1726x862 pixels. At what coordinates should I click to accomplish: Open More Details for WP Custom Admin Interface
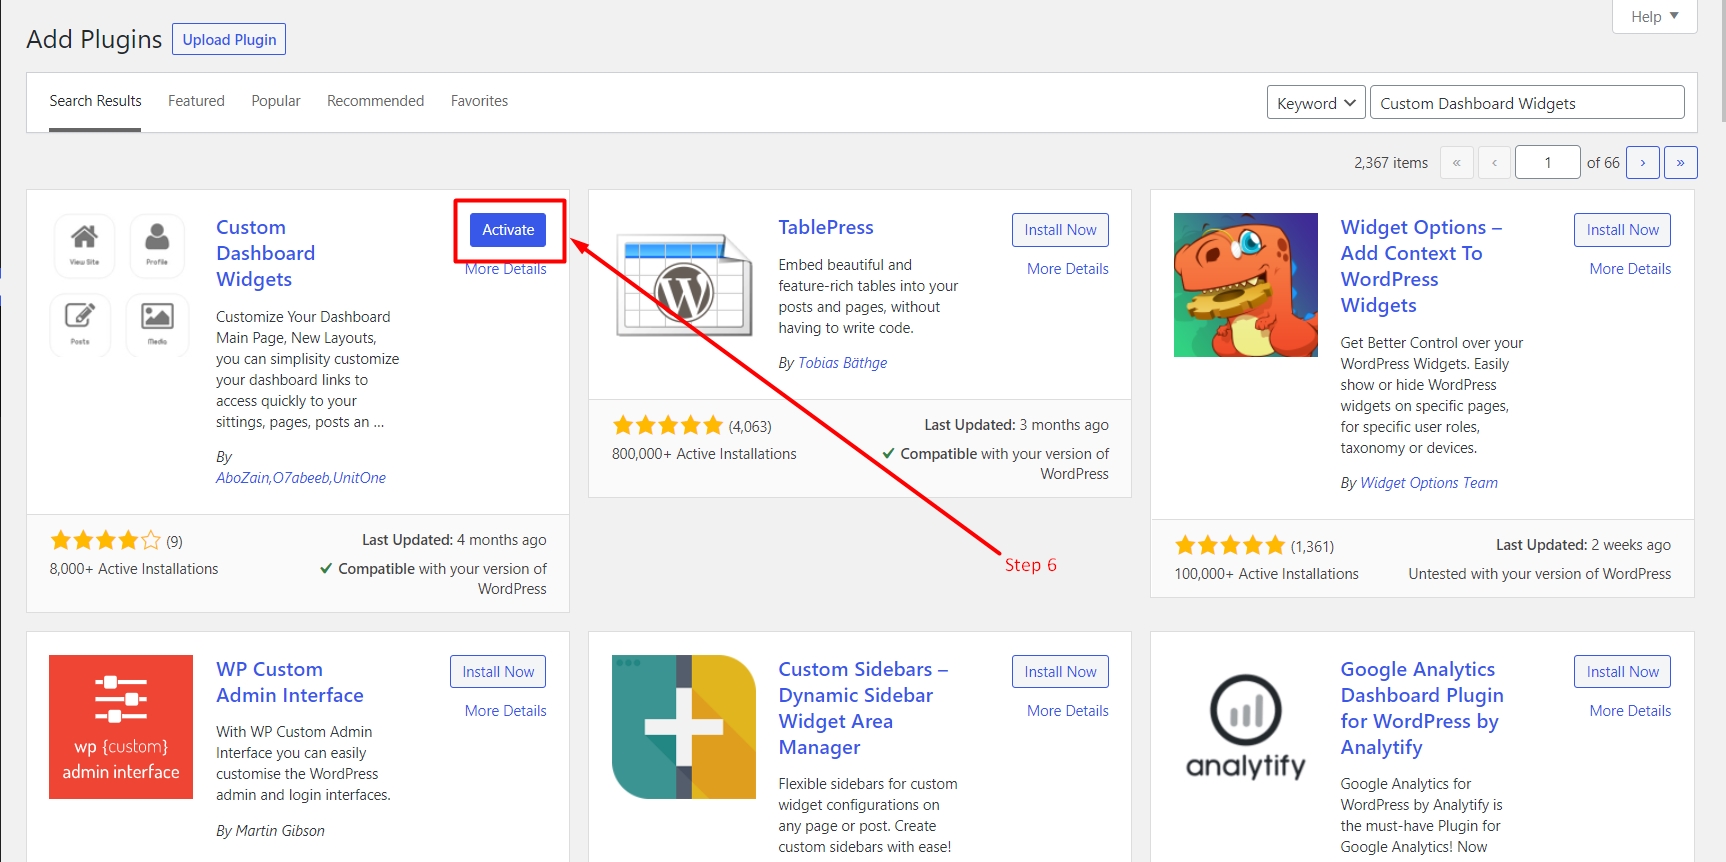(505, 711)
